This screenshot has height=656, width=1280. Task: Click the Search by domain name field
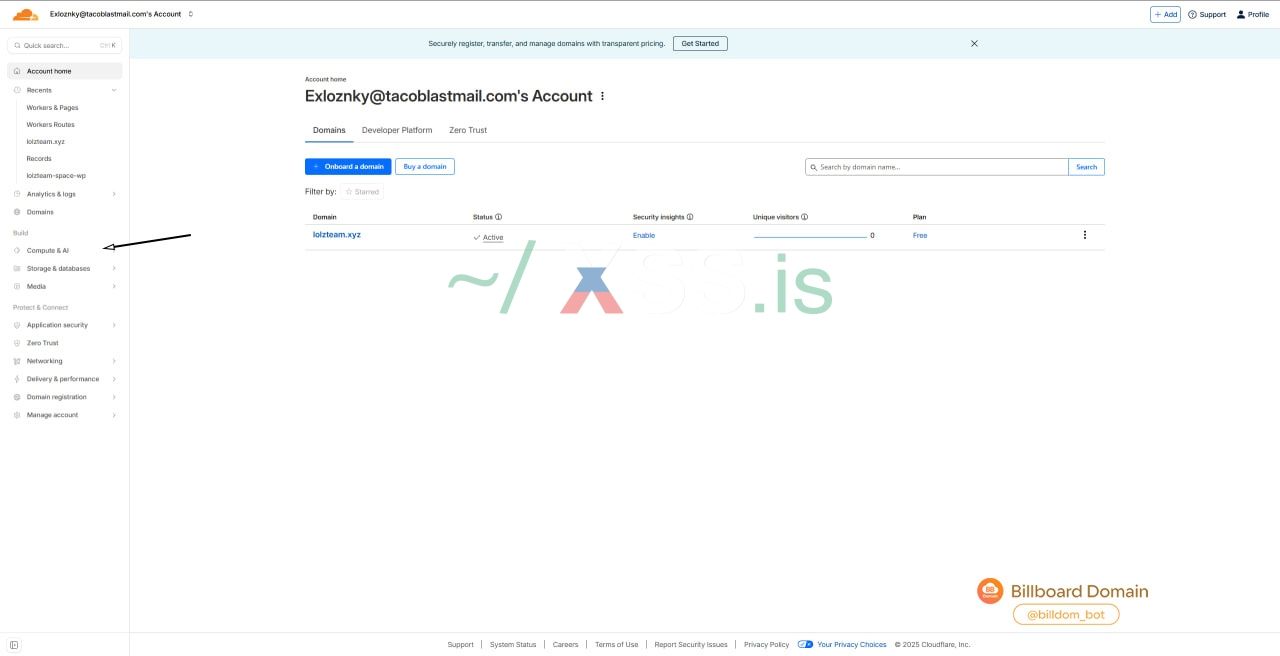(x=937, y=167)
